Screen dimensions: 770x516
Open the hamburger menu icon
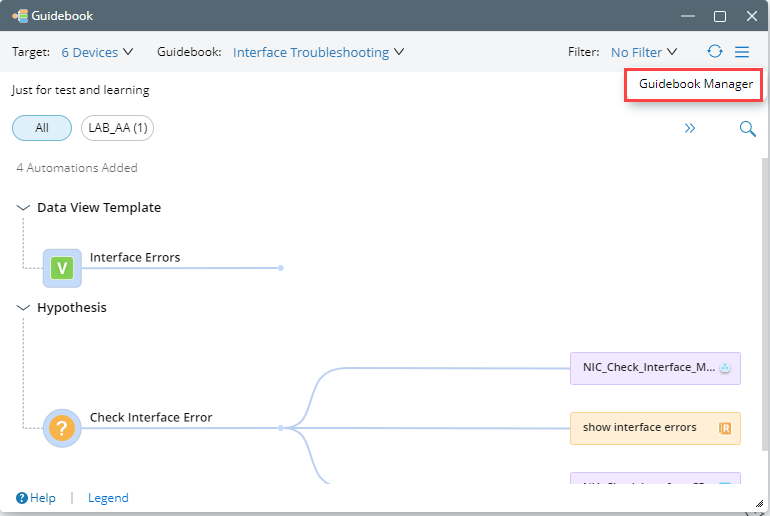pos(742,52)
